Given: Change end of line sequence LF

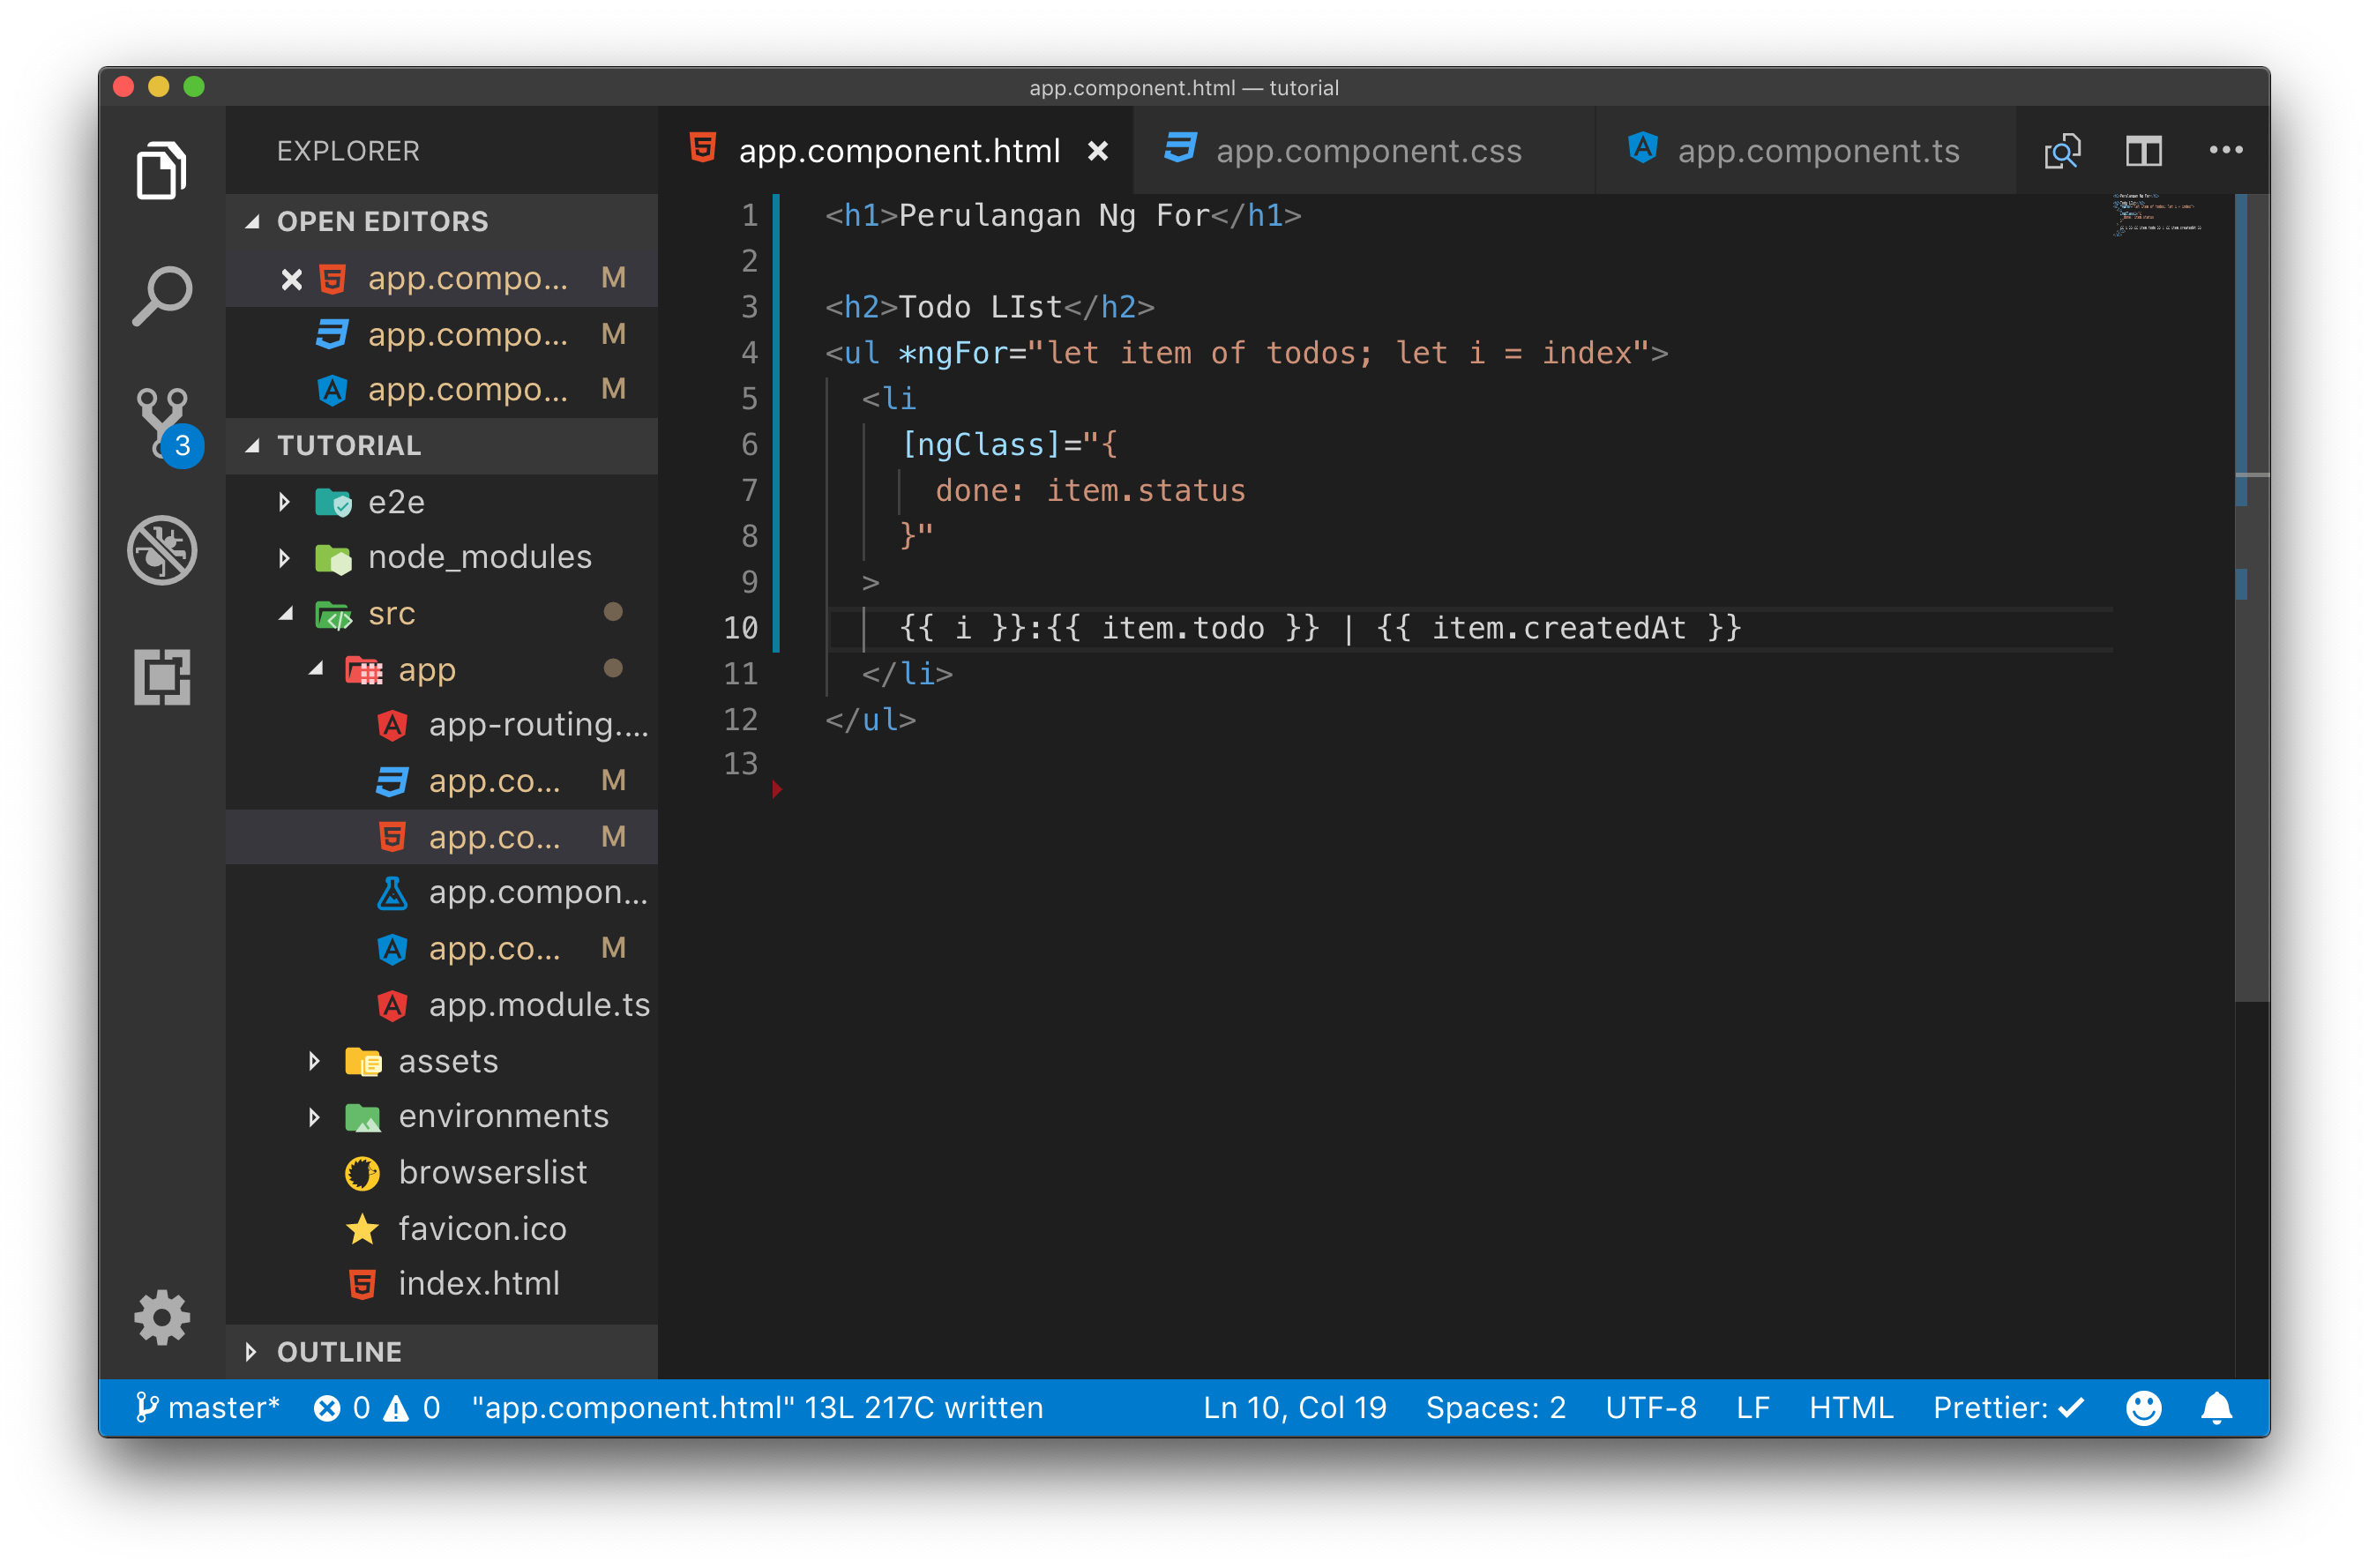Looking at the screenshot, I should click(1752, 1408).
